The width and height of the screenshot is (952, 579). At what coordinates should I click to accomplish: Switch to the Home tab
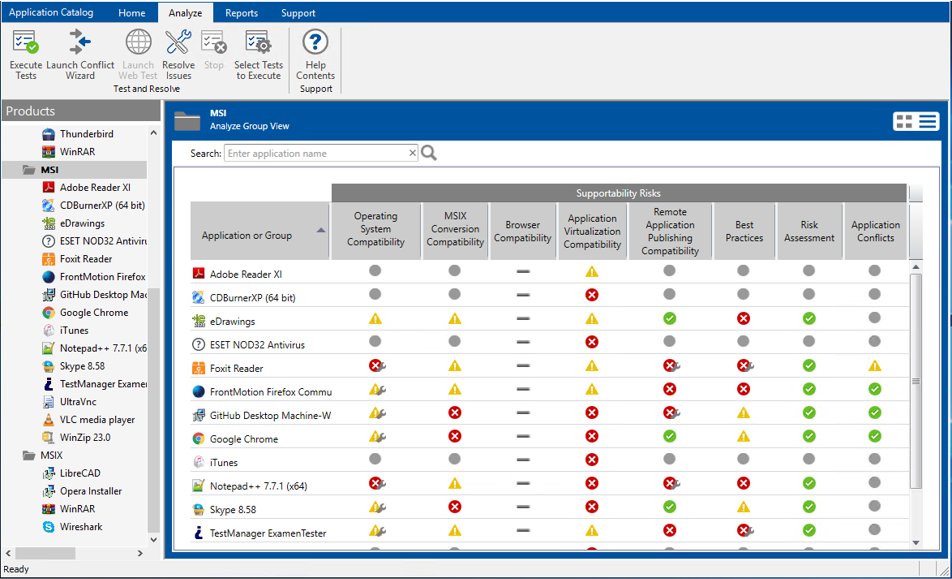click(132, 13)
